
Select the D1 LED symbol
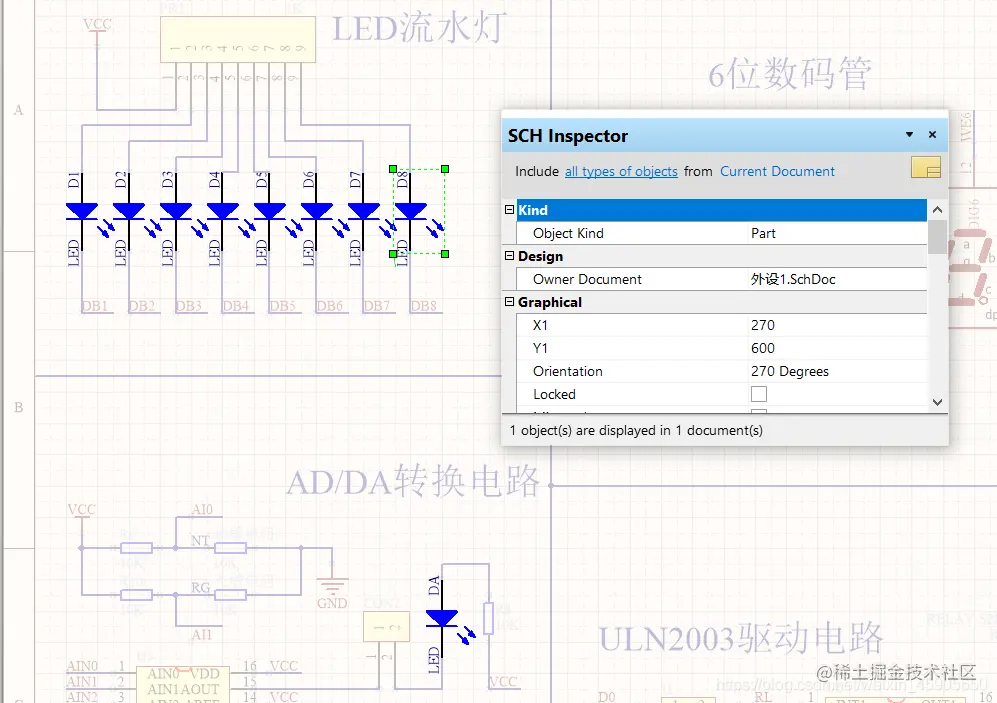tap(81, 212)
